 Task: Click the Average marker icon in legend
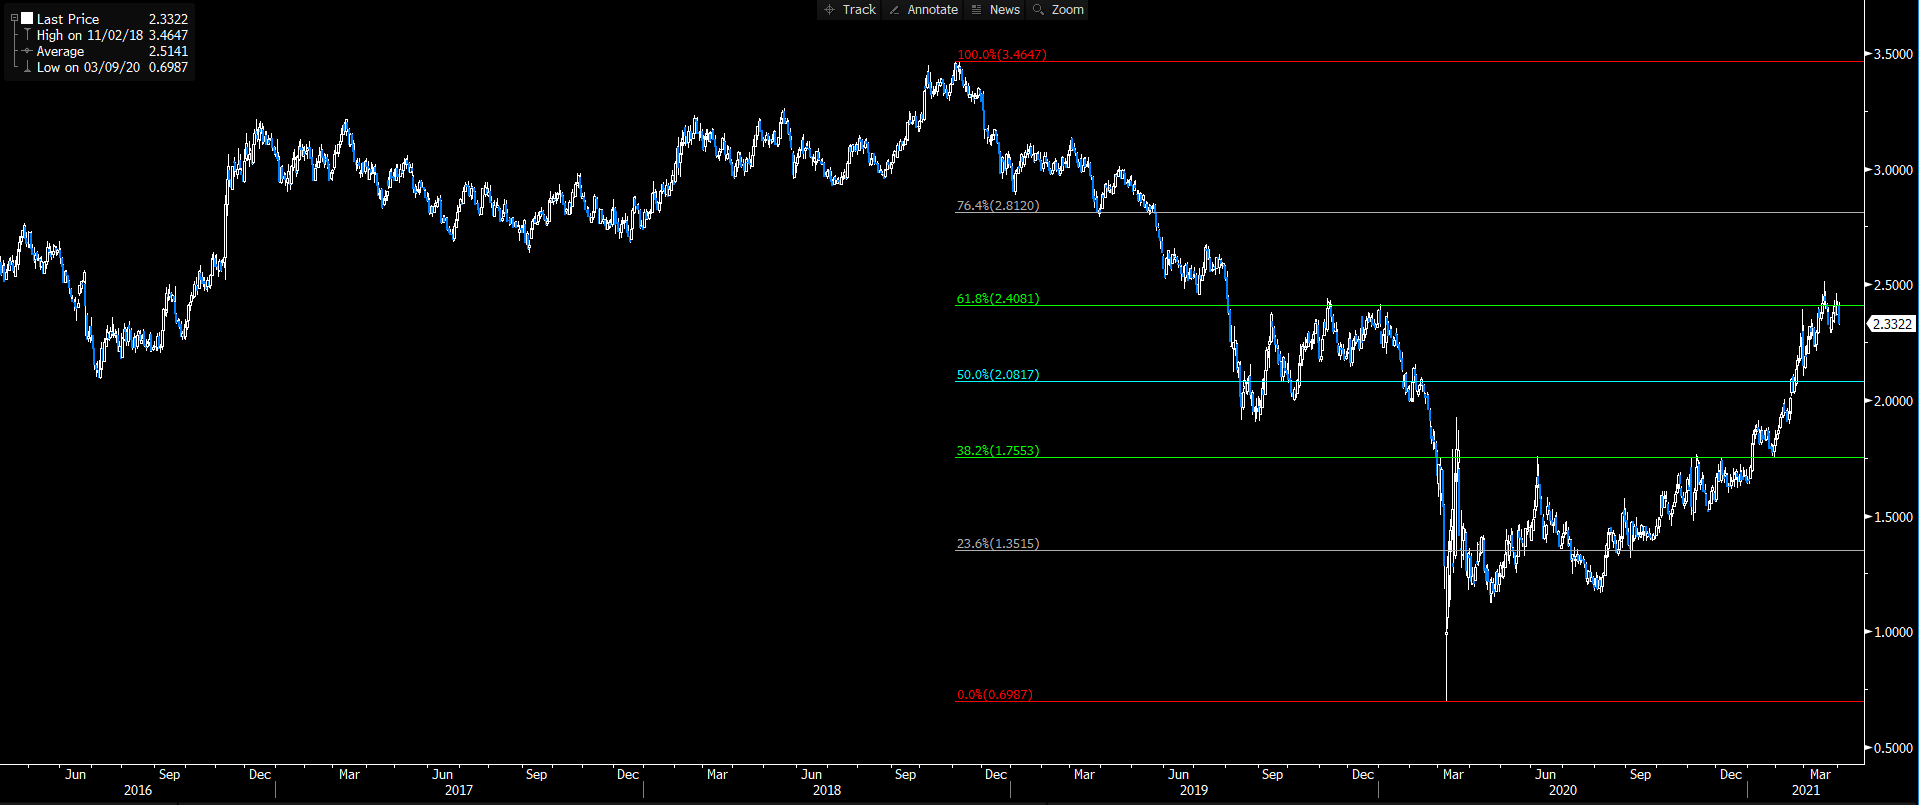(x=27, y=51)
